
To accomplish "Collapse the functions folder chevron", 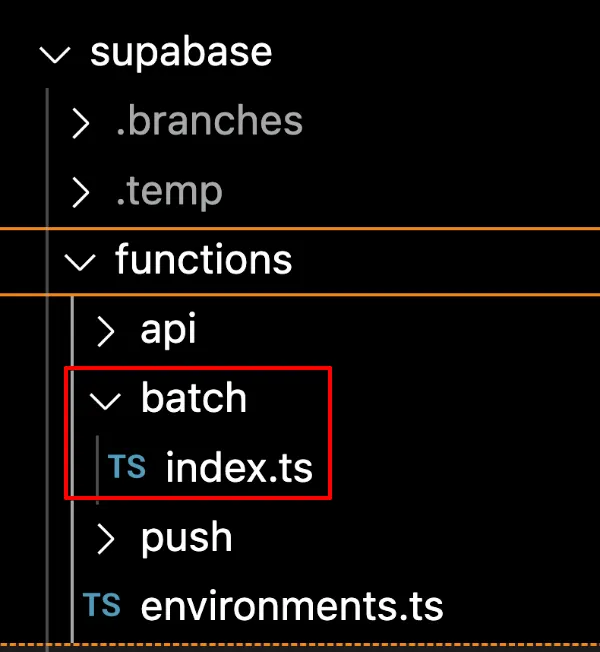I will coord(79,261).
